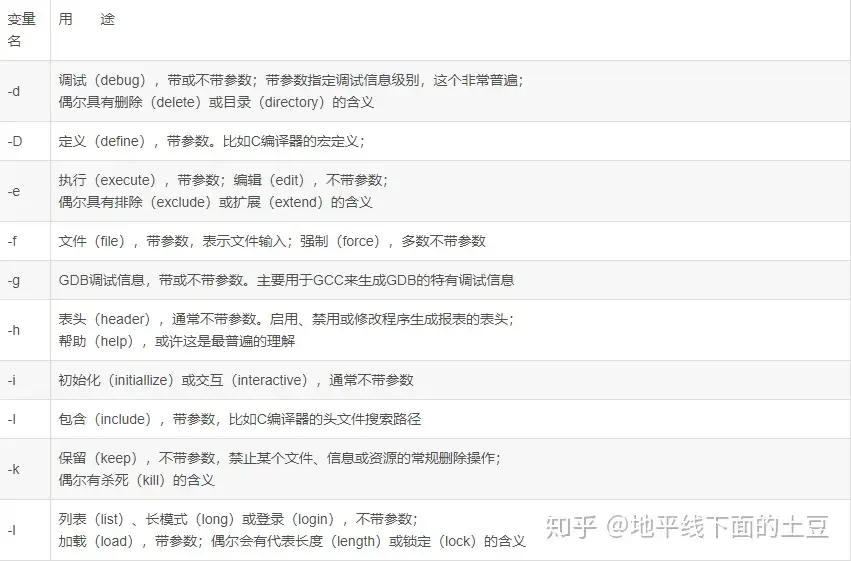The image size is (851, 561).
Task: Click the description '包含 (include)，带参数'
Action: [x=239, y=419]
